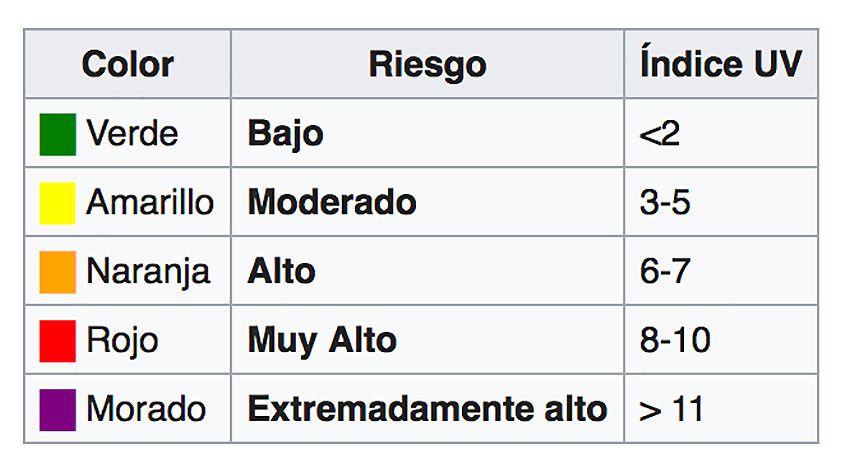Select the Riesgo column header
The image size is (850, 467).
tap(427, 65)
